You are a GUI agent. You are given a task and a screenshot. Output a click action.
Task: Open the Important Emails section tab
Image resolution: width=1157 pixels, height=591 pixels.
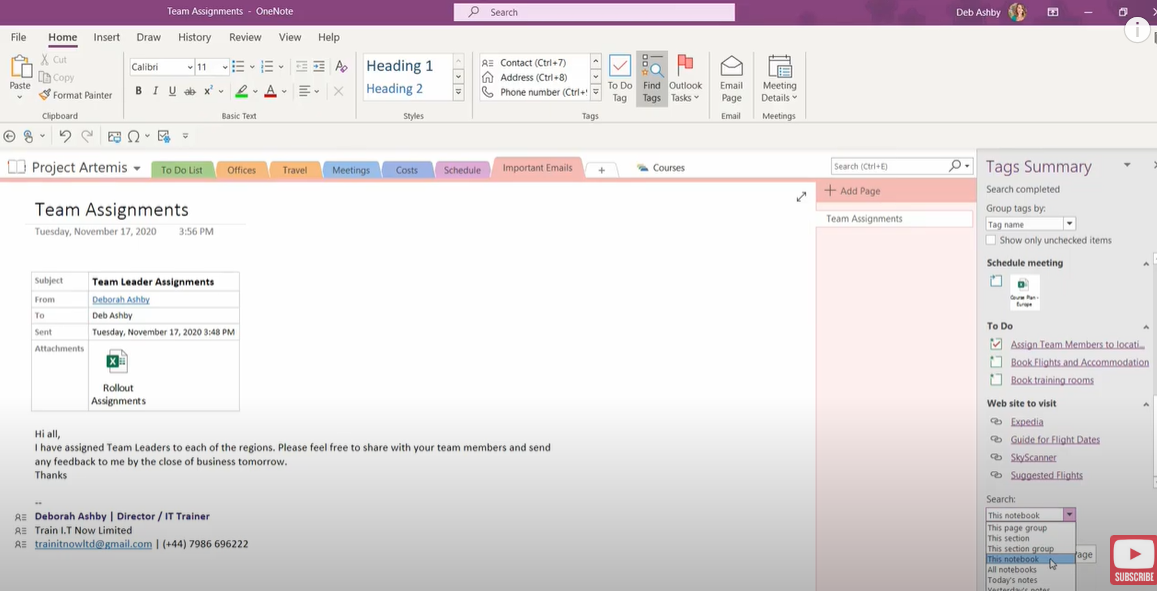537,168
